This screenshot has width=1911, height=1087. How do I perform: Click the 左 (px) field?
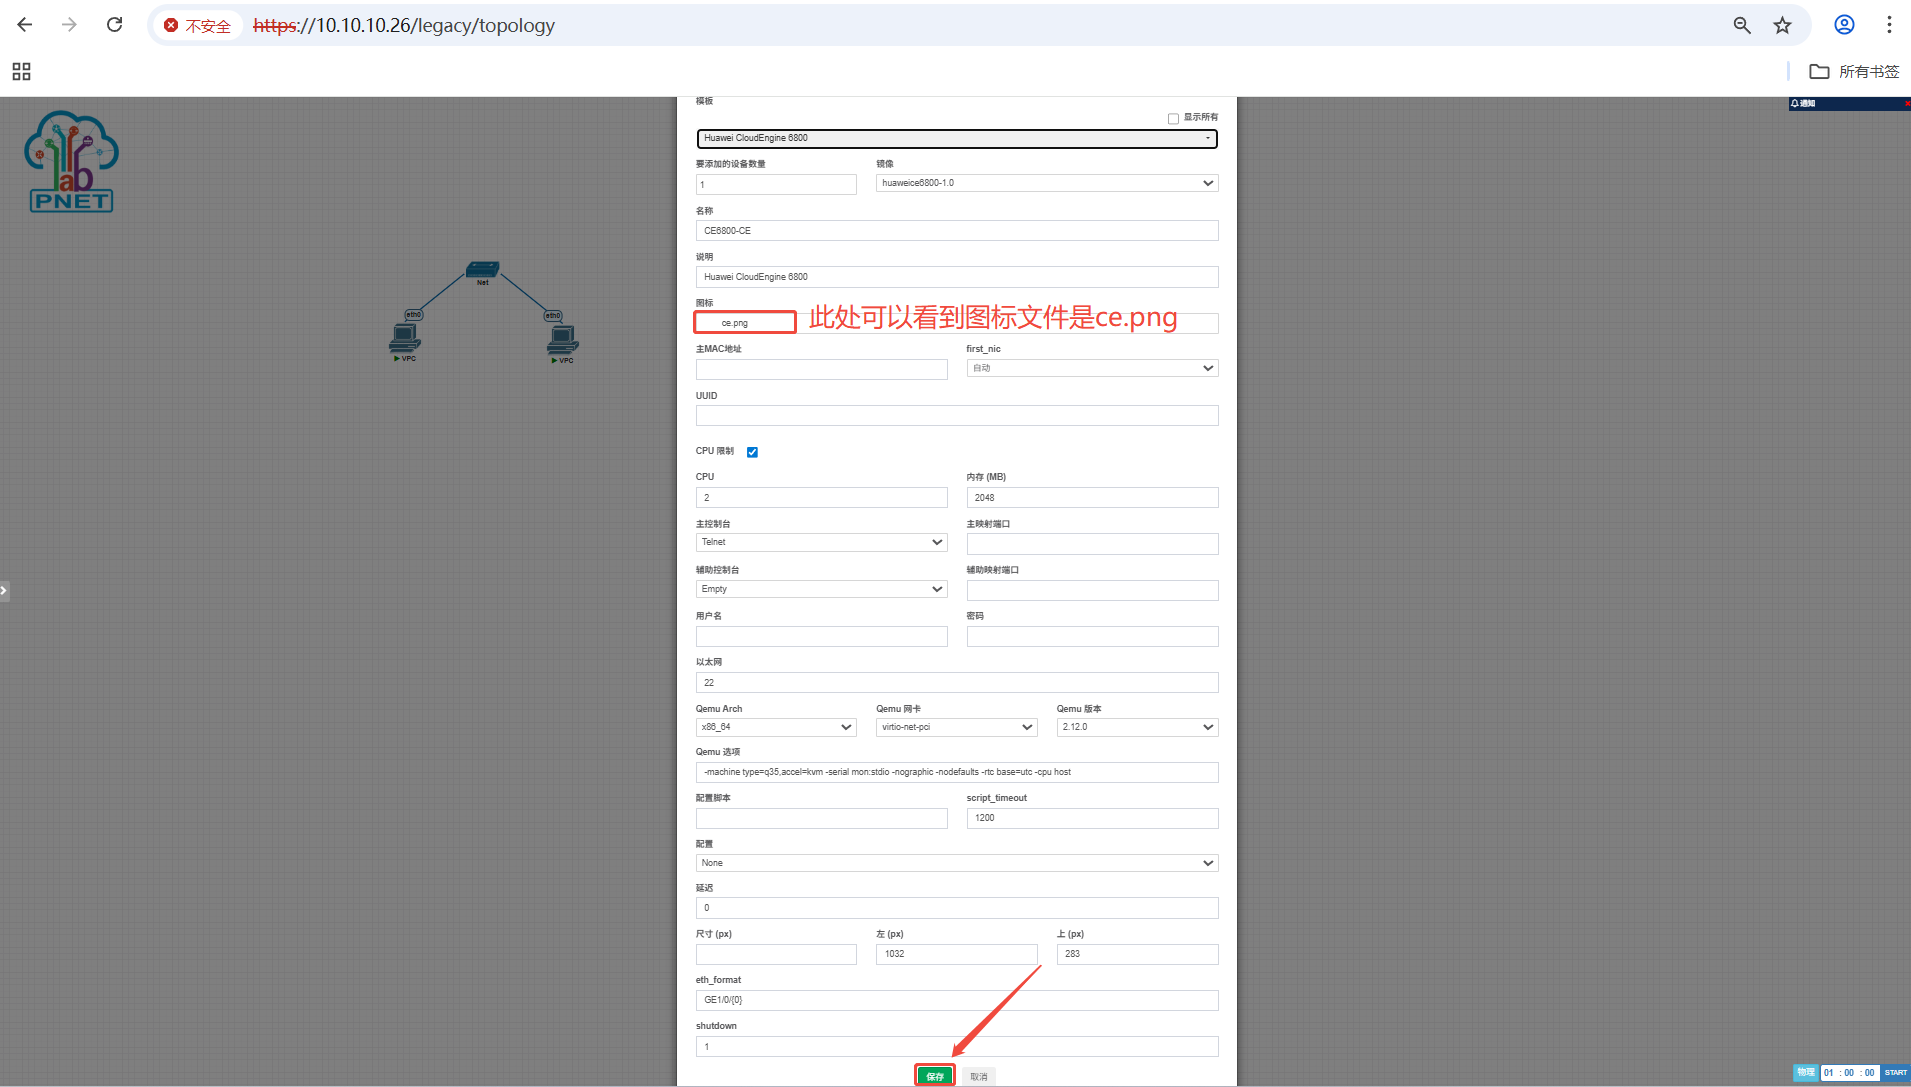tap(956, 955)
